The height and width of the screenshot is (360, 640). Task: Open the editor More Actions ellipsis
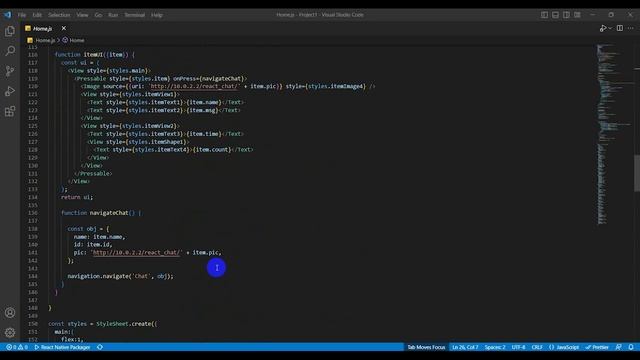click(x=631, y=28)
